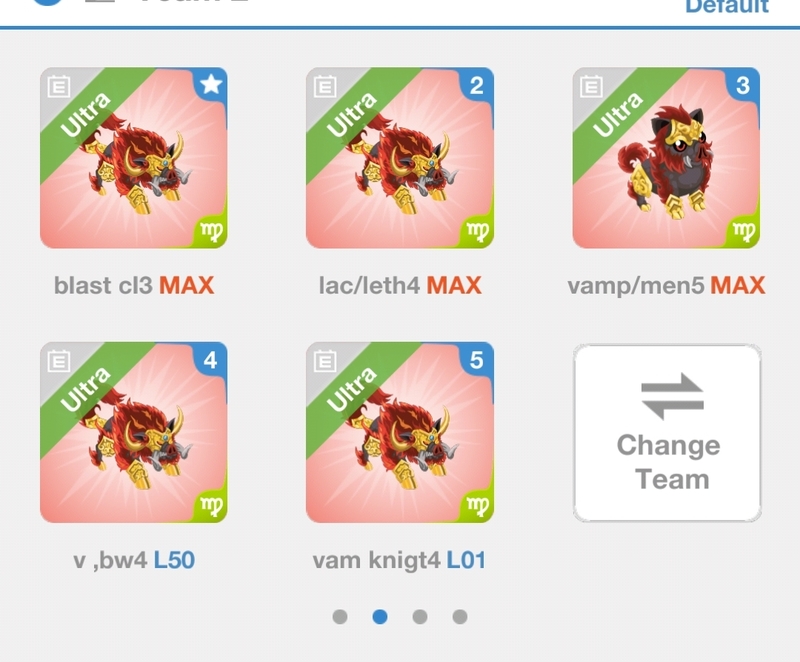Open notes icon on lac/leth4 card
Image resolution: width=800 pixels, height=662 pixels.
[325, 86]
